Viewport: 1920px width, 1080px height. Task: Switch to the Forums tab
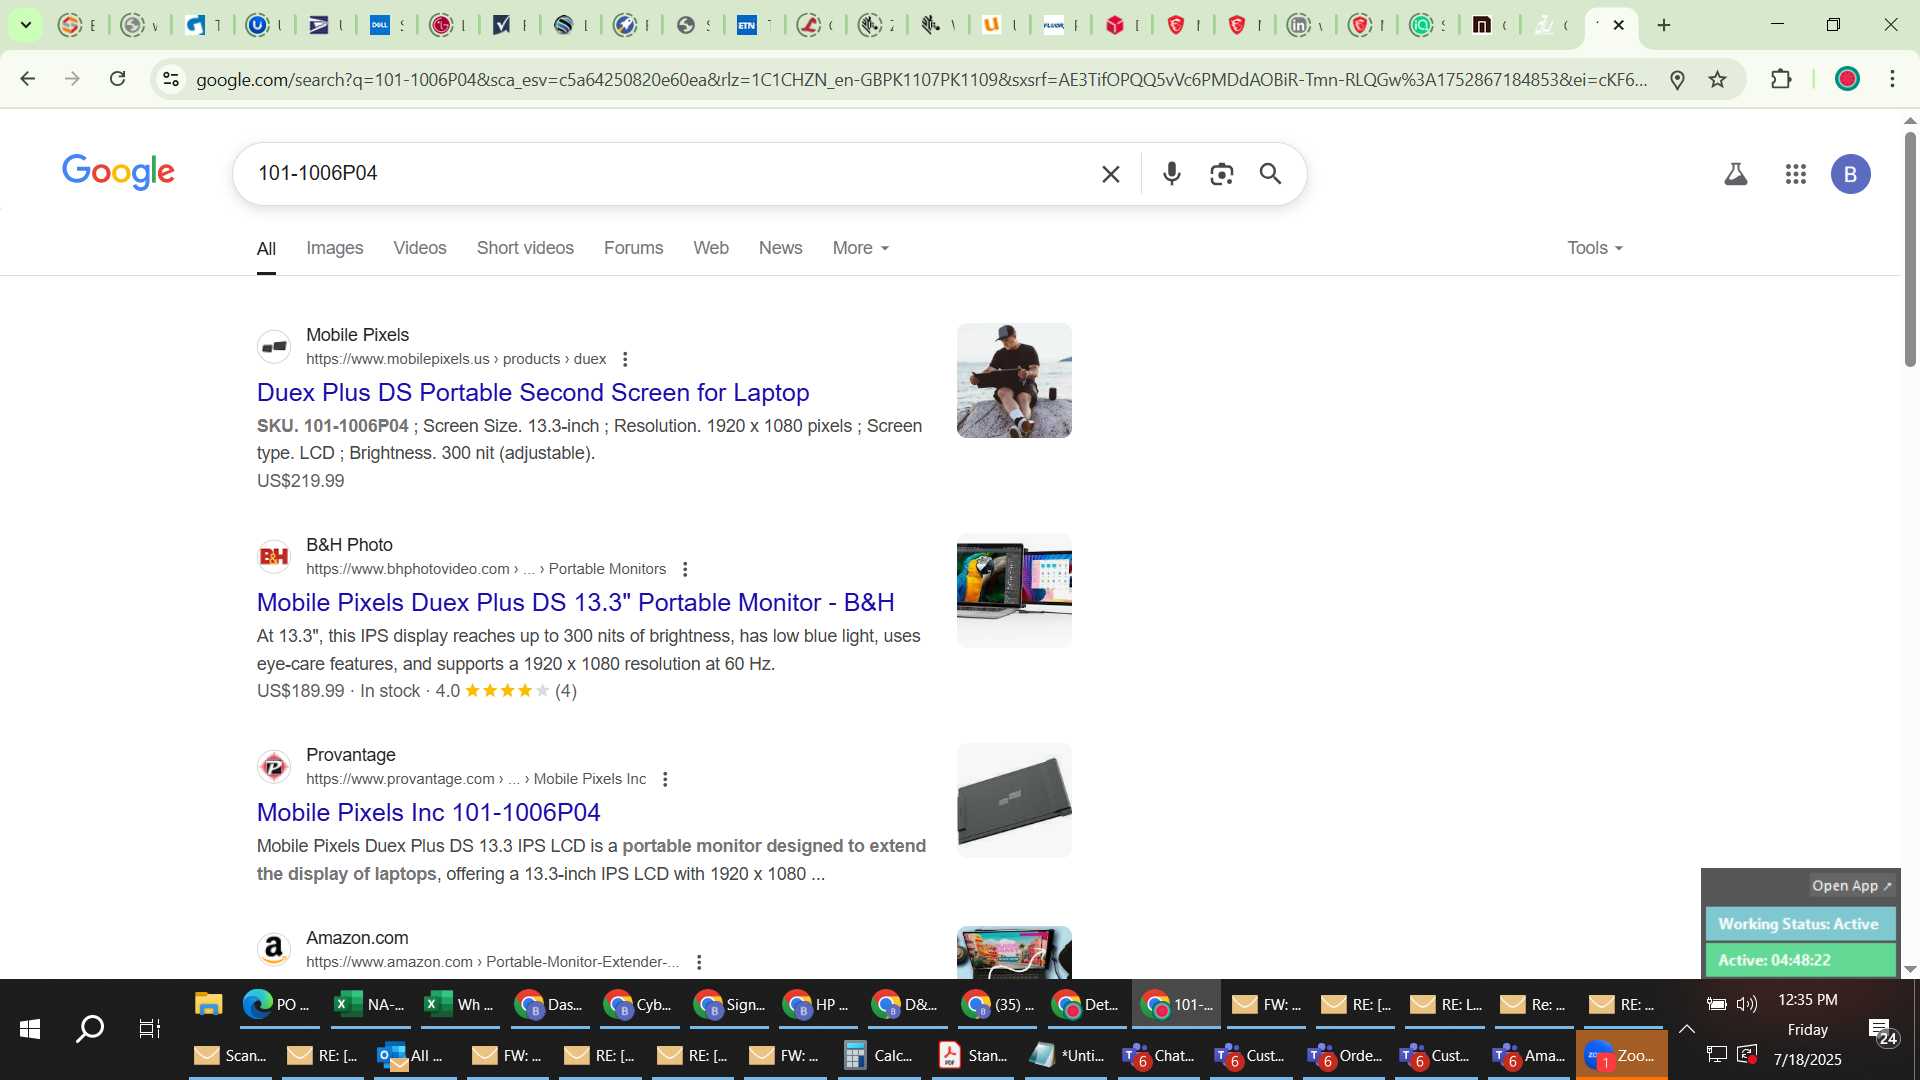click(x=633, y=248)
